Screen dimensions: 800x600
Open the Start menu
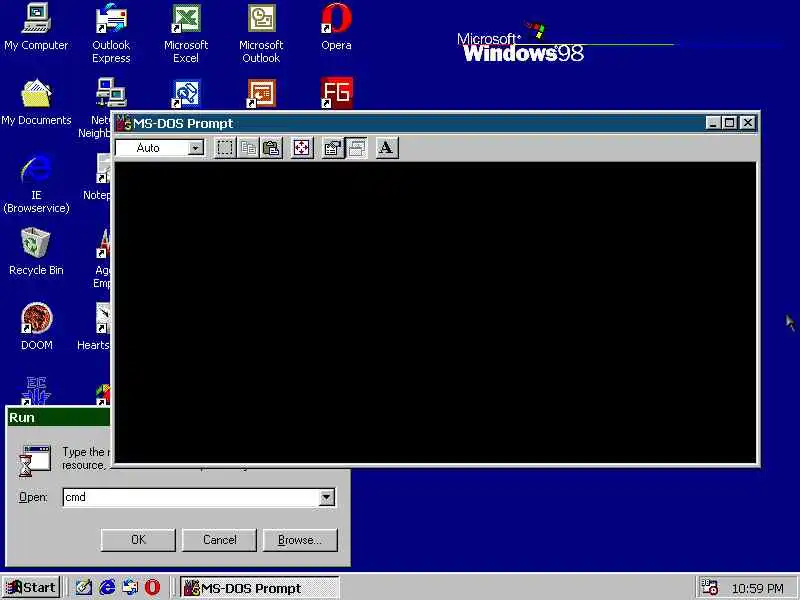(x=31, y=587)
